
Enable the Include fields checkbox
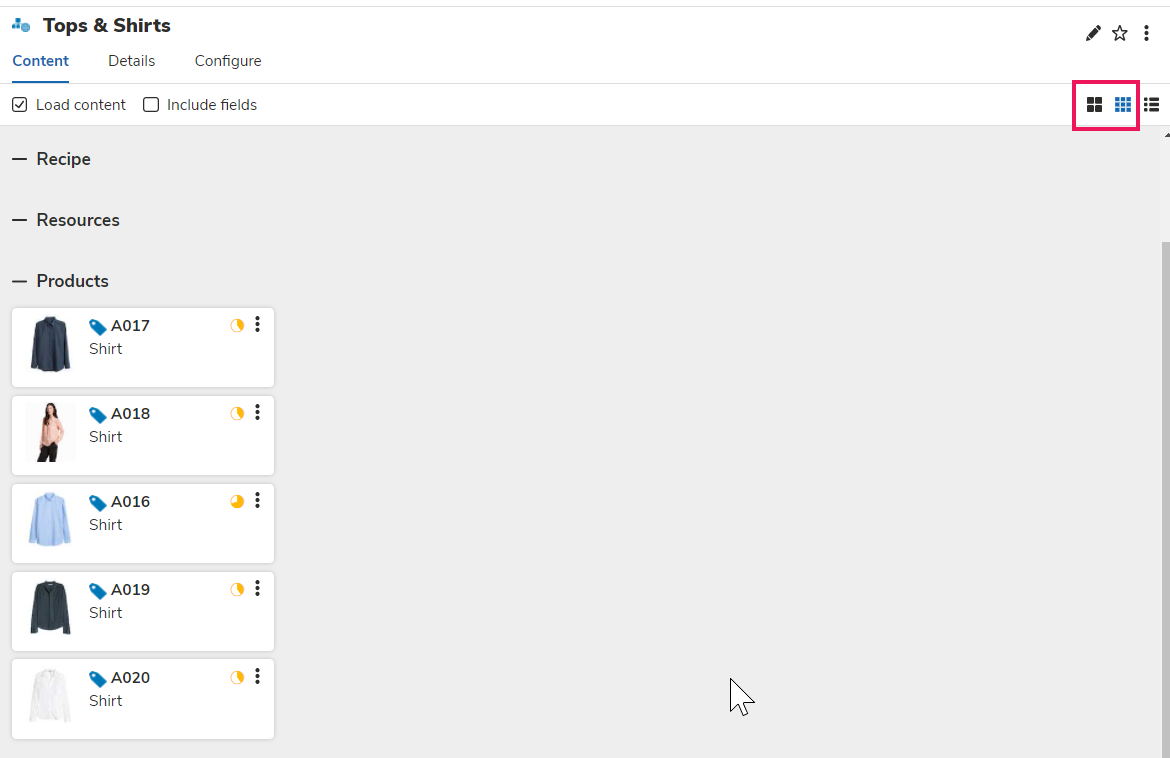pyautogui.click(x=151, y=104)
